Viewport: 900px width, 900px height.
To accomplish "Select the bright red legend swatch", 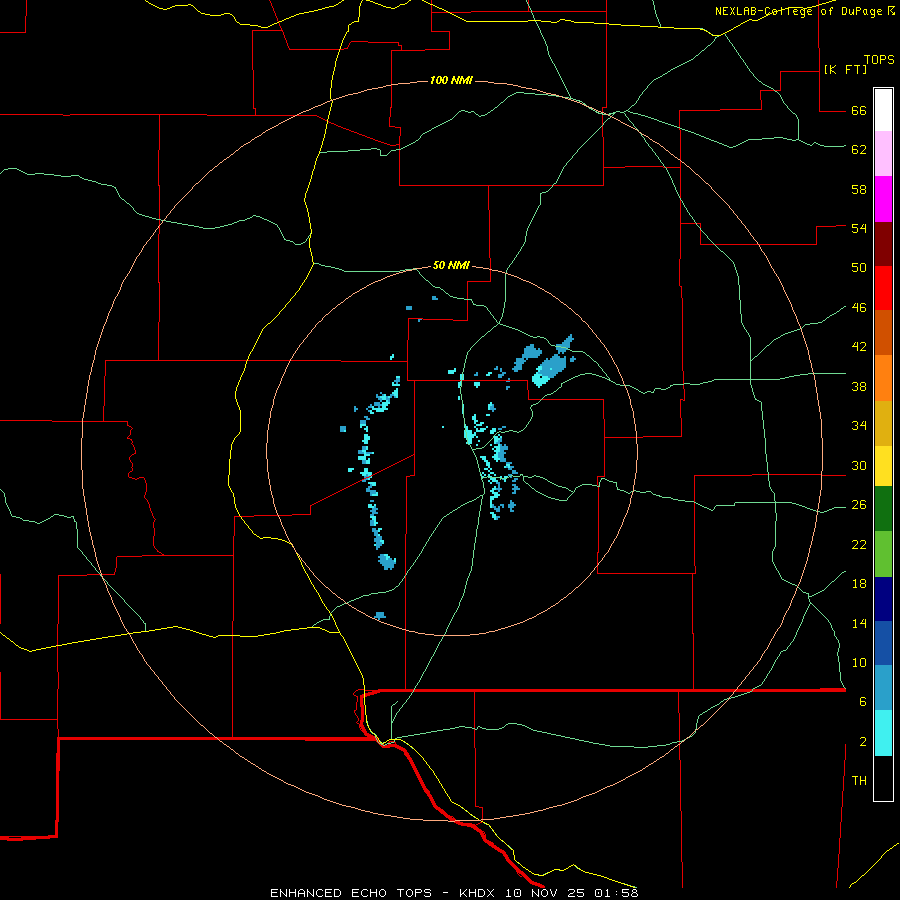I will click(883, 288).
